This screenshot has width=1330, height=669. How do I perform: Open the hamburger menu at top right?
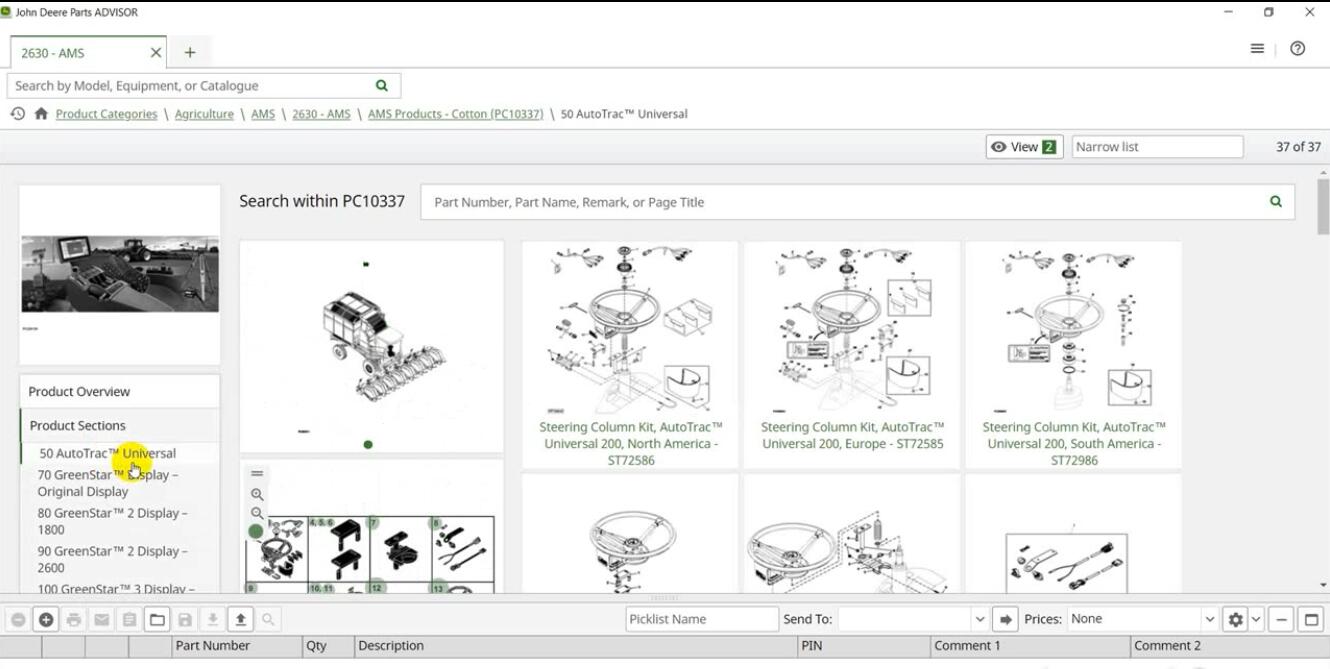(x=1257, y=49)
